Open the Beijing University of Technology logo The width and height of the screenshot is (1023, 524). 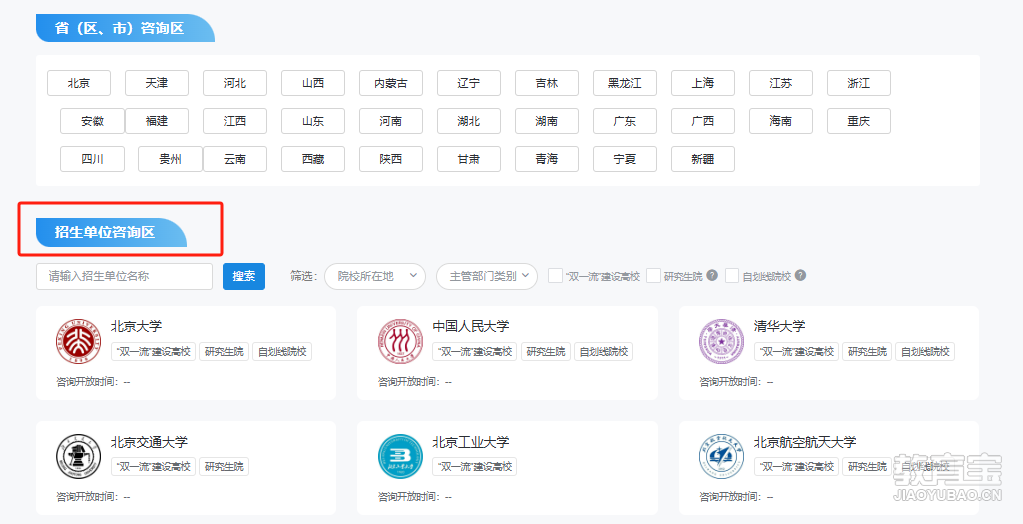tap(400, 456)
